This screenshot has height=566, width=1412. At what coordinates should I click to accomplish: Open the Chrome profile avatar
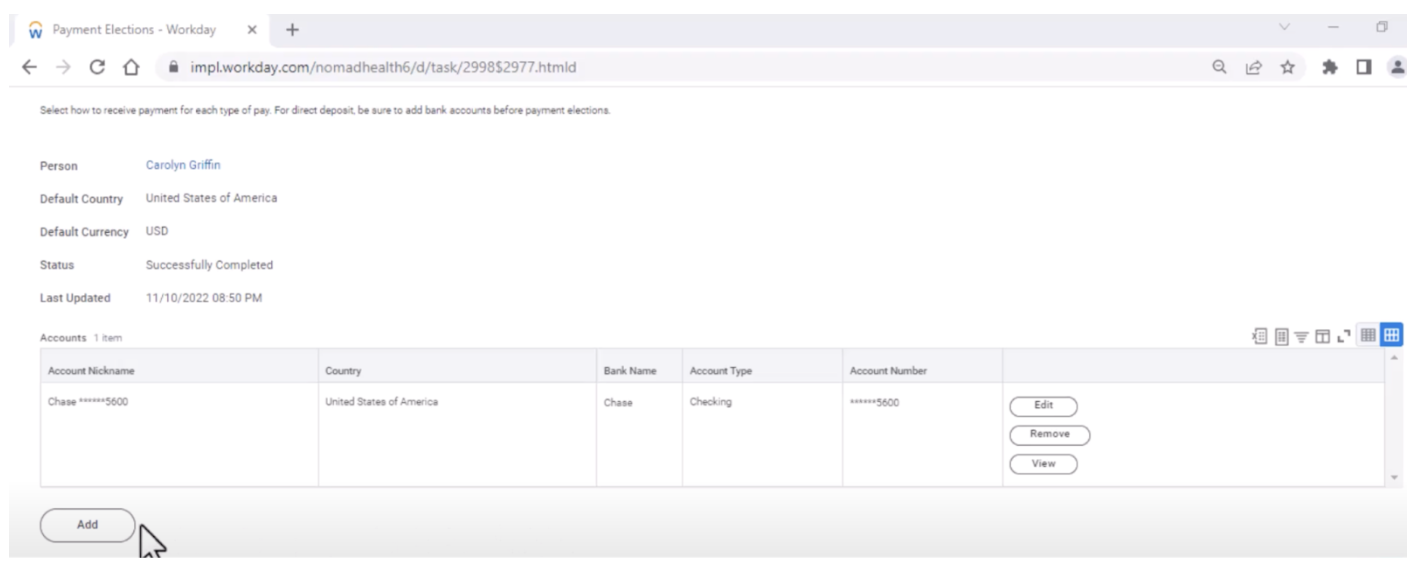(1399, 69)
